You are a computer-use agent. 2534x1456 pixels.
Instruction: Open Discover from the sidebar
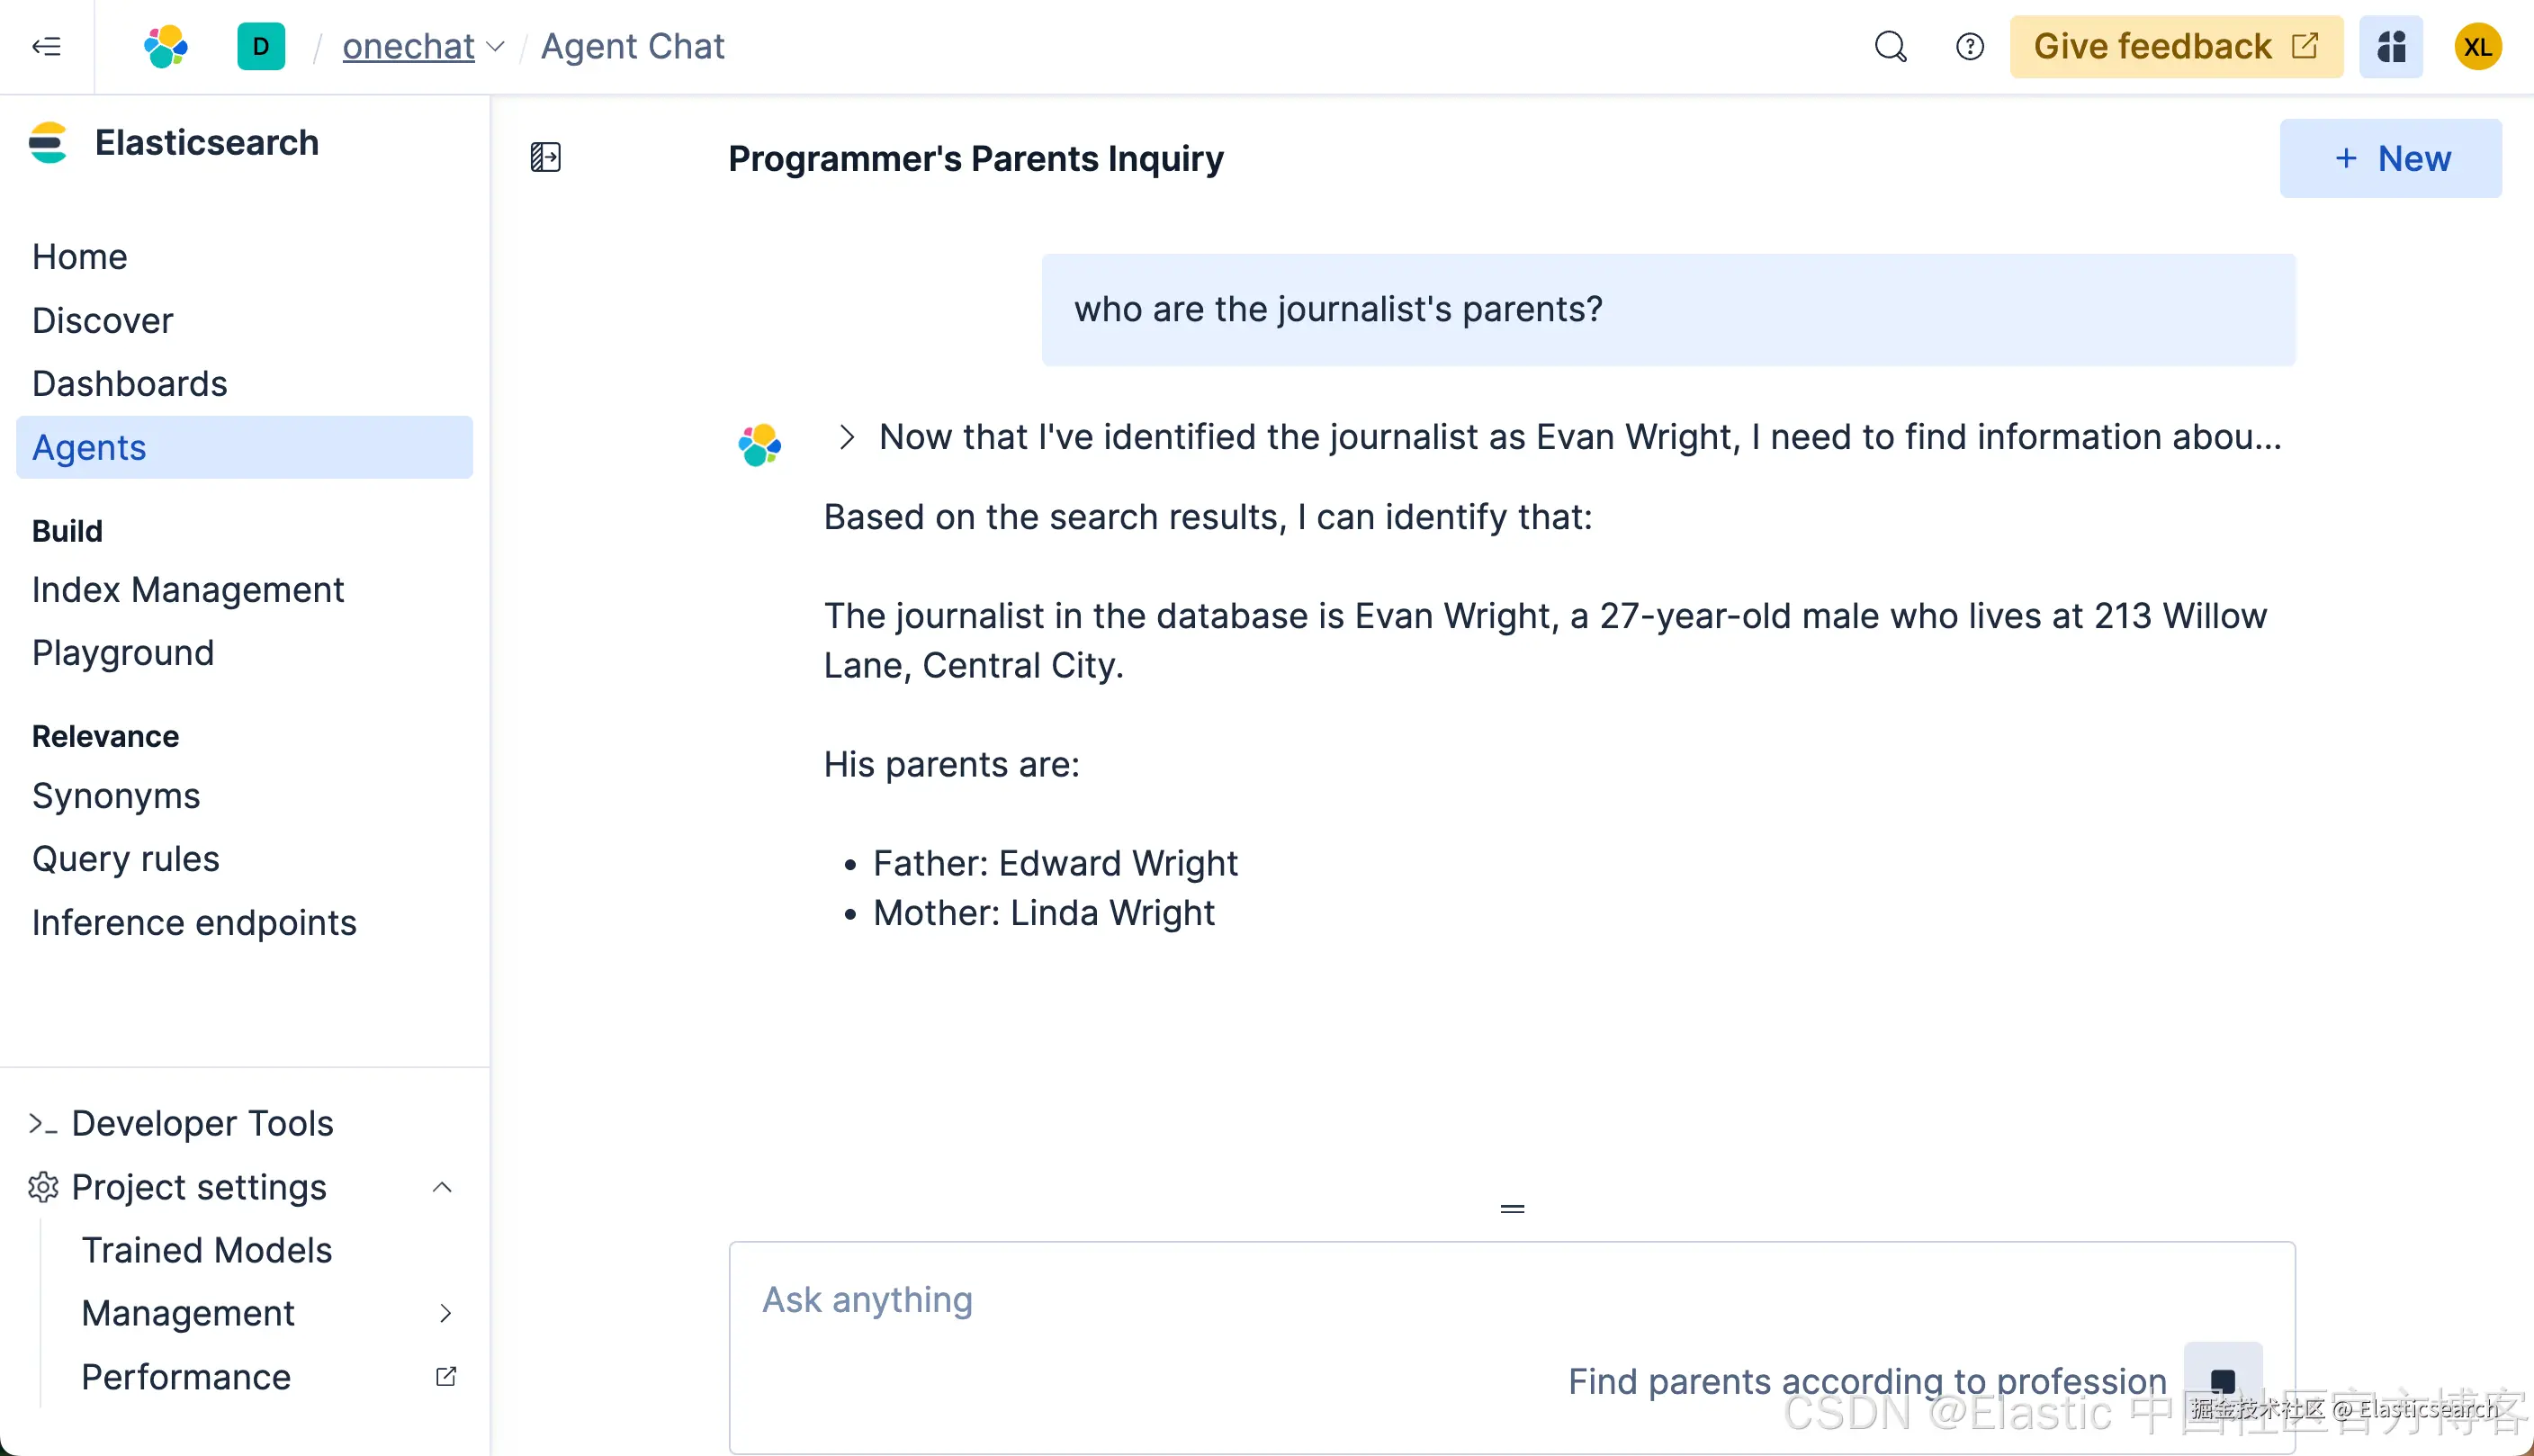(103, 320)
